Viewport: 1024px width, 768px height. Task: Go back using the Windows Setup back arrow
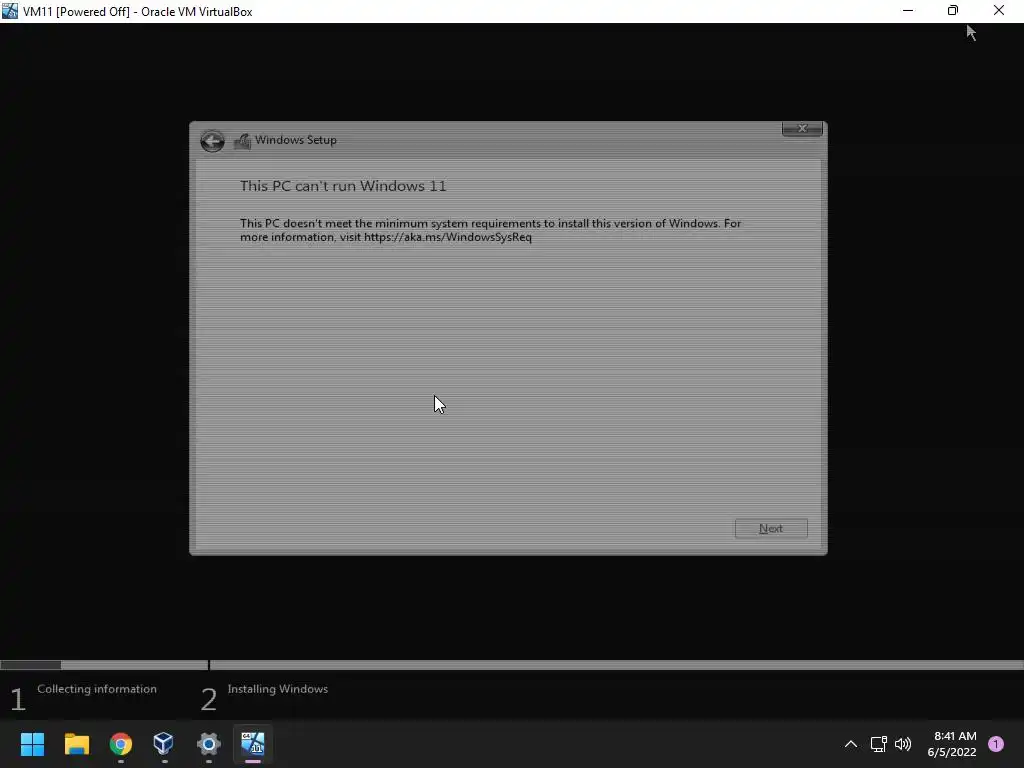click(212, 140)
